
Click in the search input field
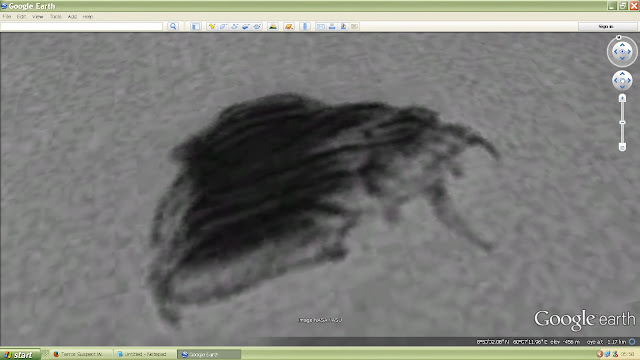(x=82, y=27)
